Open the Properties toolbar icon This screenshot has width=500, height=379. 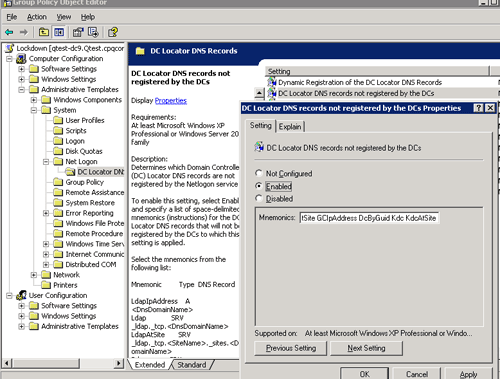[x=78, y=32]
